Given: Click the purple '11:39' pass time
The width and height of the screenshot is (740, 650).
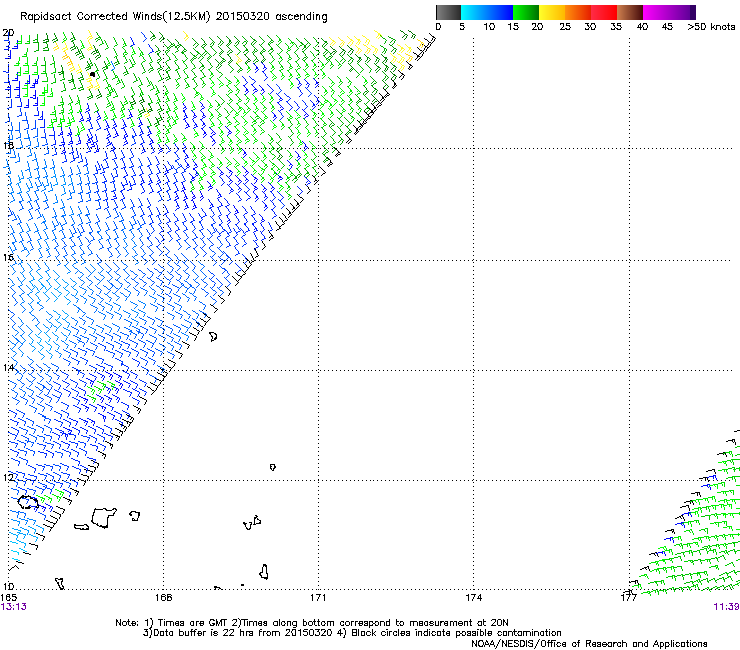Looking at the screenshot, I should click(726, 607).
